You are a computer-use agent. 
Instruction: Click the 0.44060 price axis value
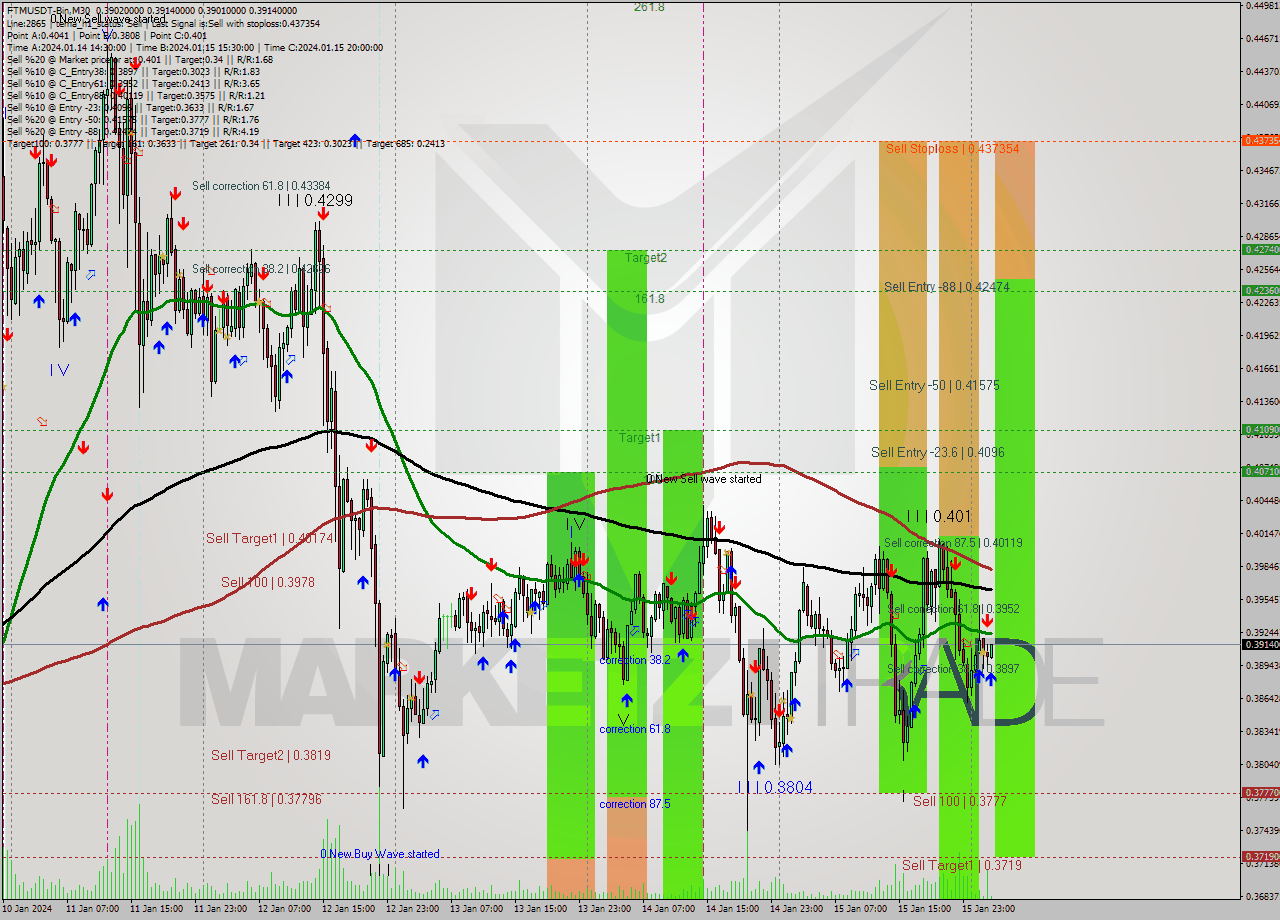pyautogui.click(x=1262, y=104)
